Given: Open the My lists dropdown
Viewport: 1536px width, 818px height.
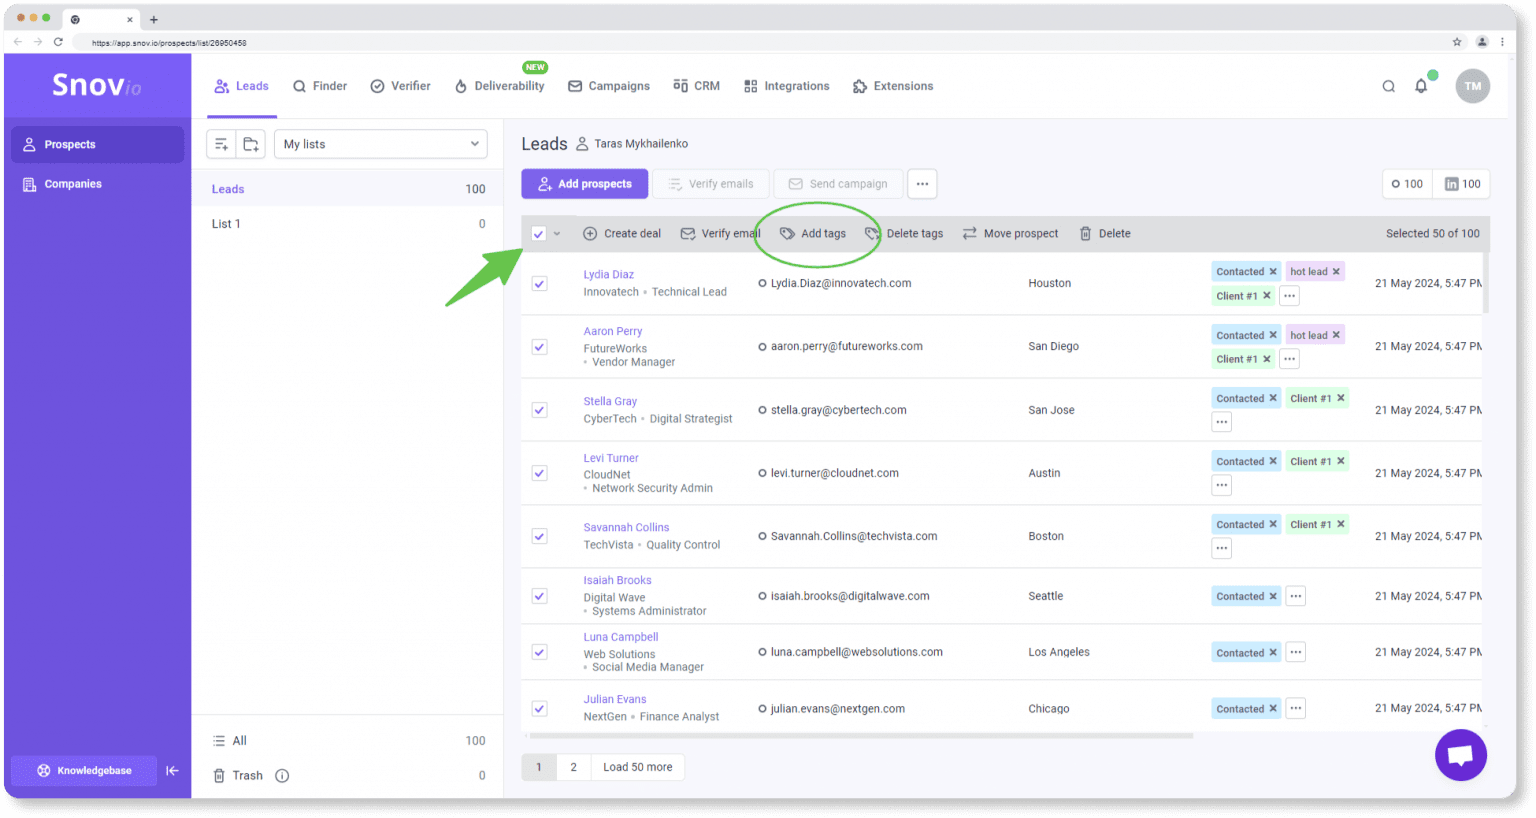Looking at the screenshot, I should tap(380, 143).
